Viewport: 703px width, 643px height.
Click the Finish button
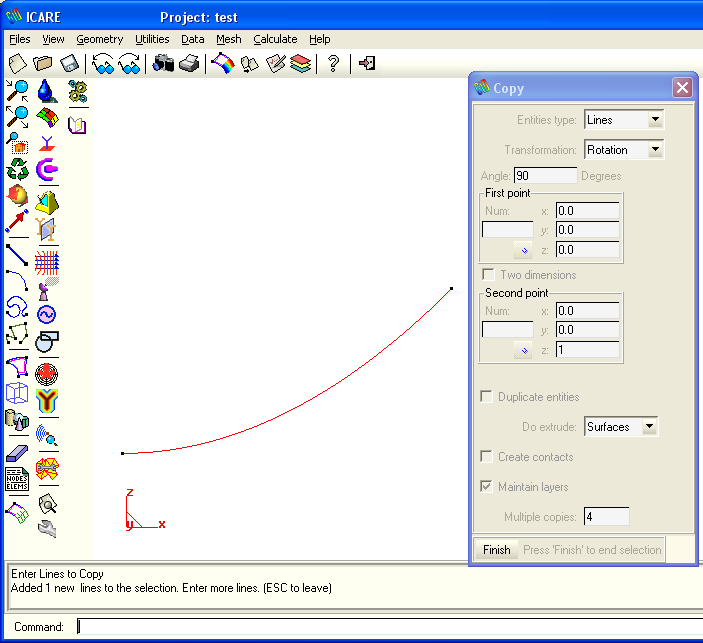point(496,550)
